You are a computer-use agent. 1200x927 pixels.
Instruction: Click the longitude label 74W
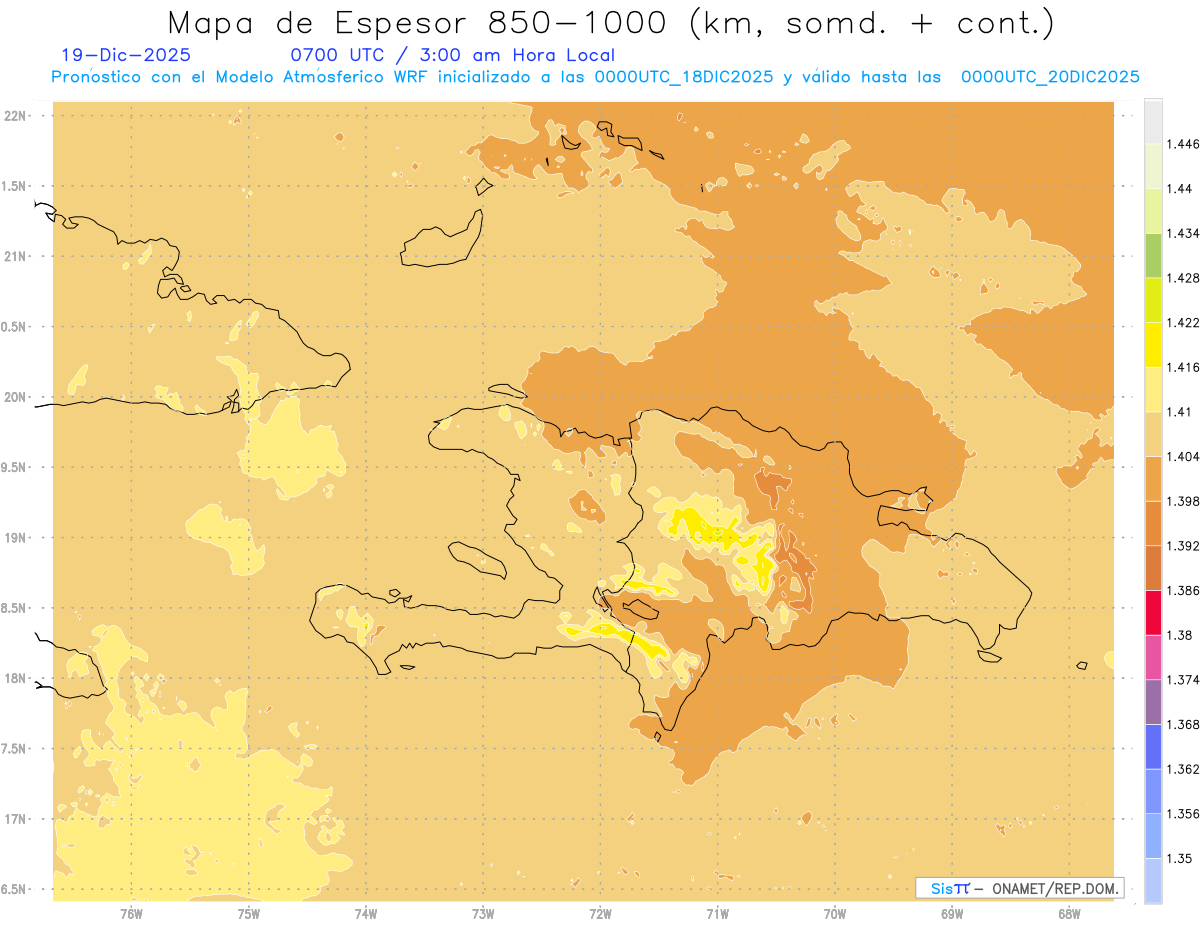coord(366,914)
